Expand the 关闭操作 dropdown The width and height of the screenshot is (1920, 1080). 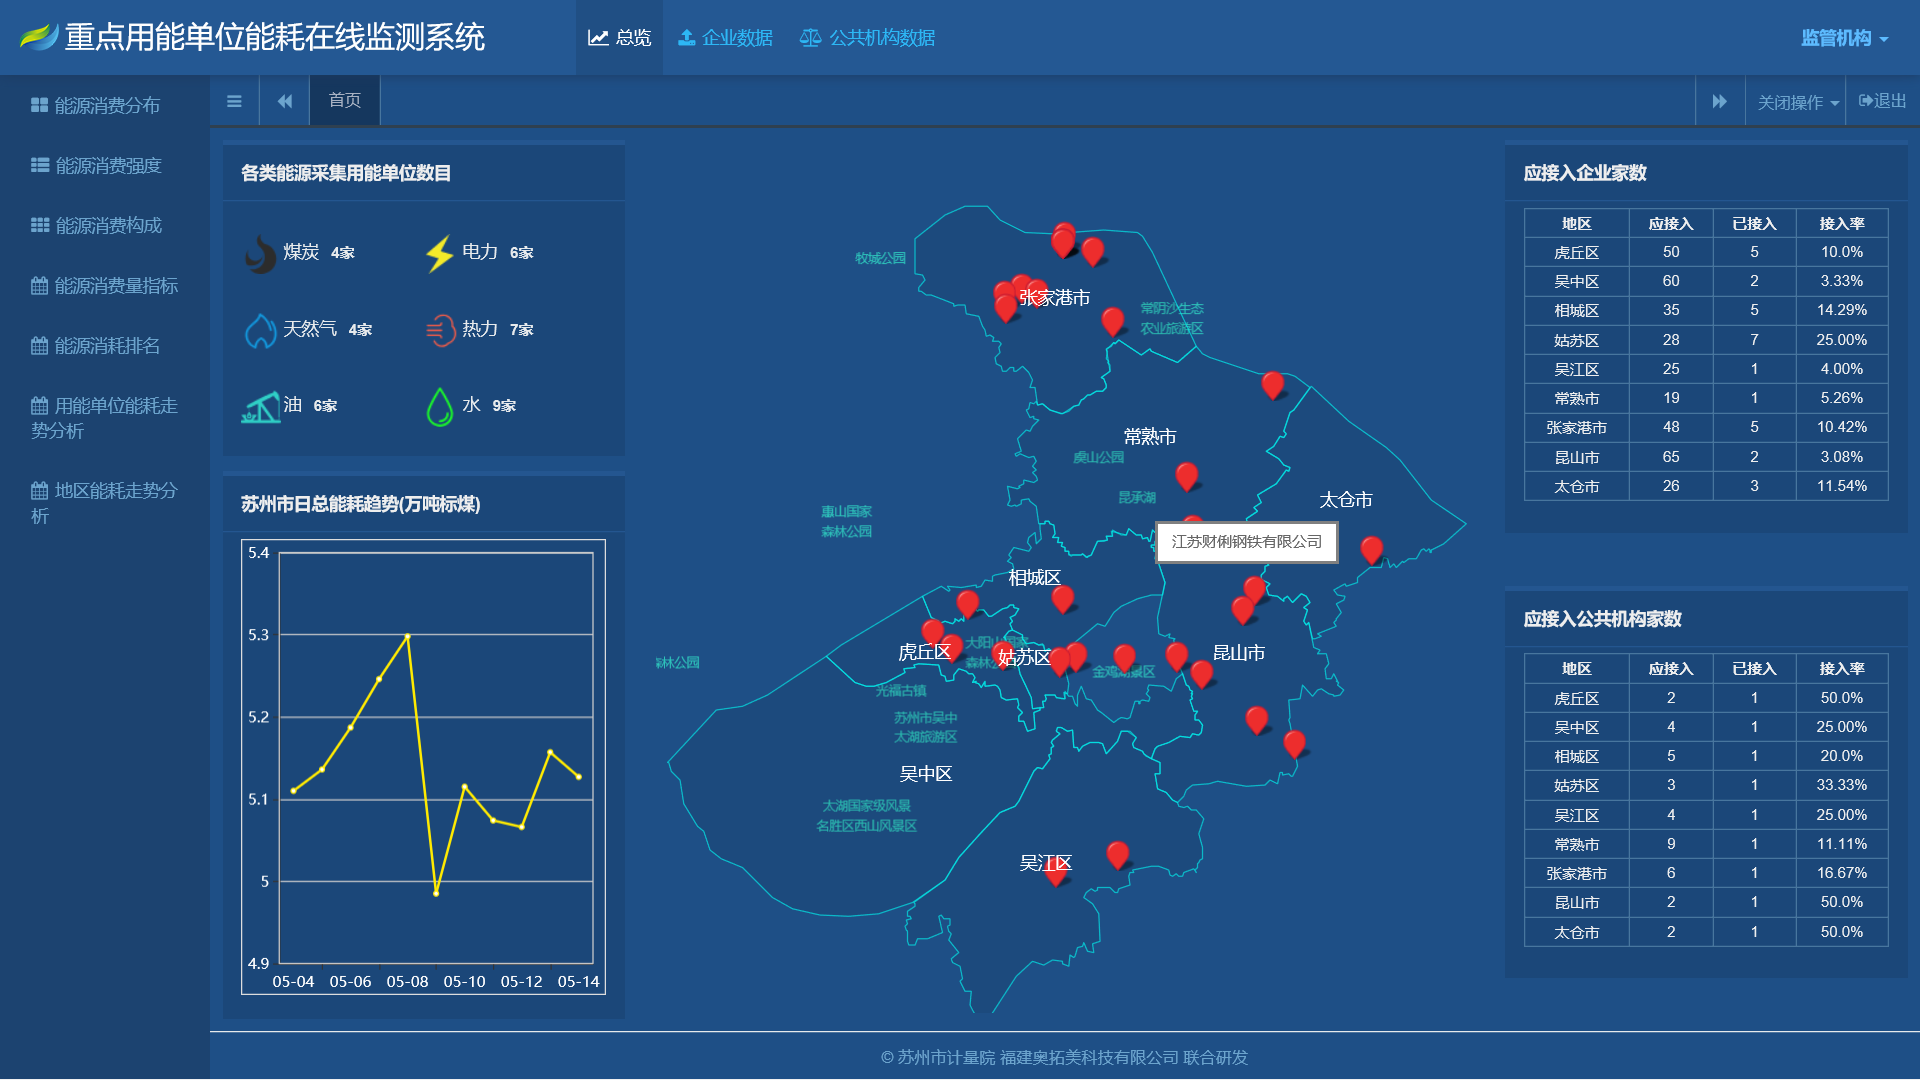click(x=1797, y=103)
